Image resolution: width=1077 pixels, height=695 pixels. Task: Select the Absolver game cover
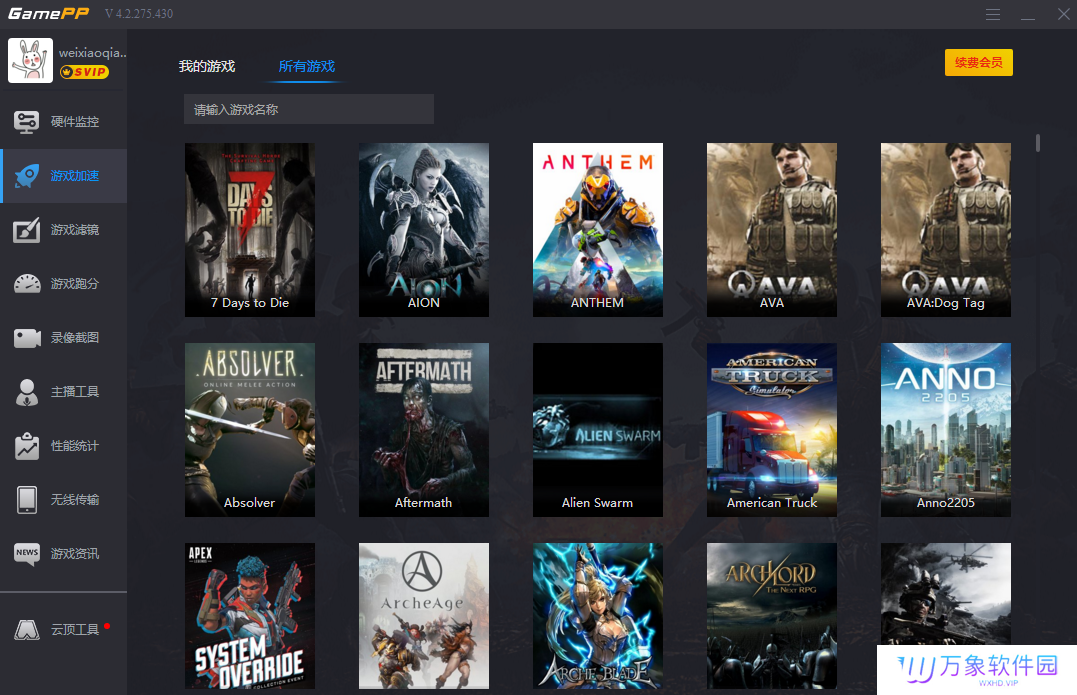click(x=250, y=430)
